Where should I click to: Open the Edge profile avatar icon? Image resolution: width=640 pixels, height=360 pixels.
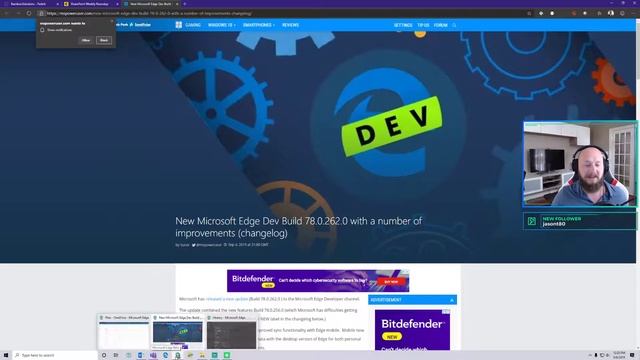click(611, 13)
